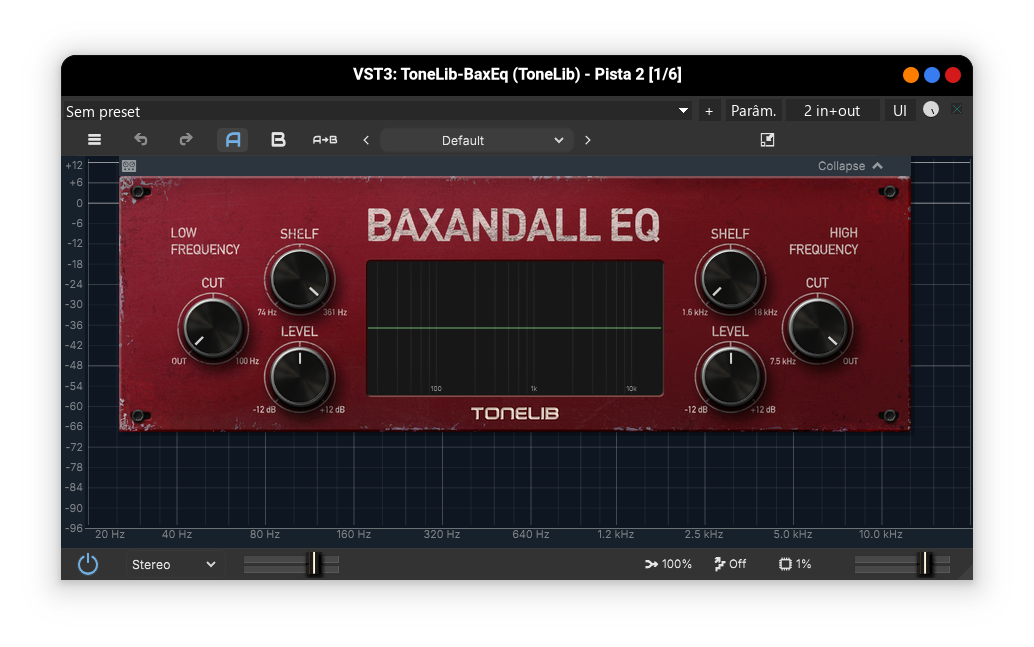Screen dimensions: 1034x647
Task: Expand the Sem preset dropdown
Action: click(x=683, y=111)
